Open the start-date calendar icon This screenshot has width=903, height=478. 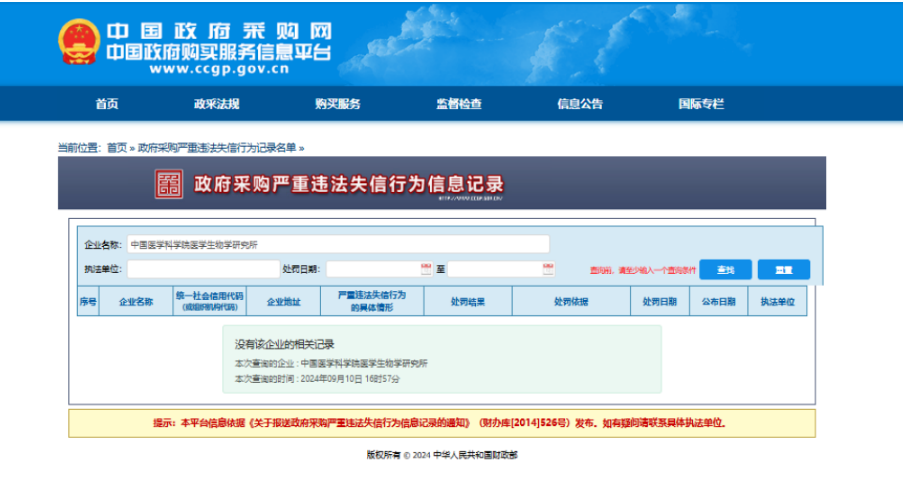click(x=426, y=269)
